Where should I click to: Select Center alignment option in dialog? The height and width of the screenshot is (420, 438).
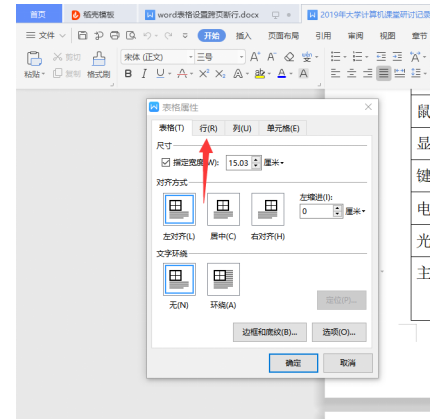click(x=223, y=210)
